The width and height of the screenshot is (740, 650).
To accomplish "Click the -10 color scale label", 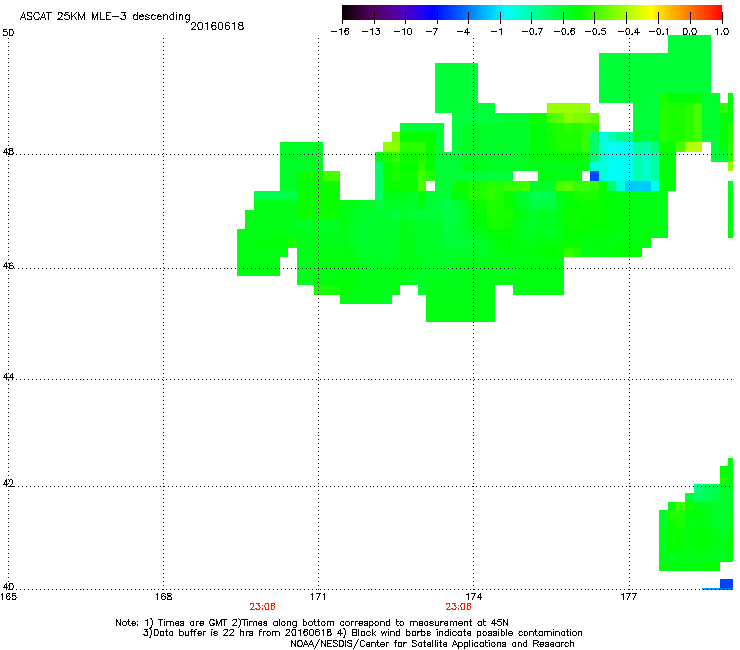I will 403,32.
